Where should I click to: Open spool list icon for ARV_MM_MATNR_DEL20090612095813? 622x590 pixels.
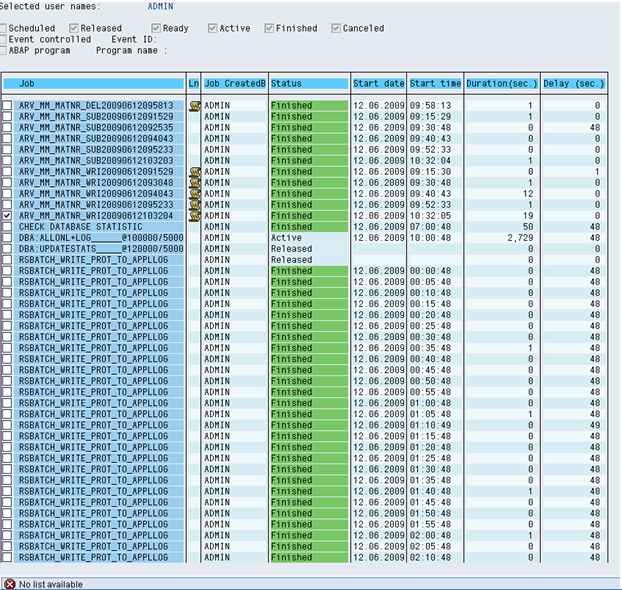[x=194, y=106]
